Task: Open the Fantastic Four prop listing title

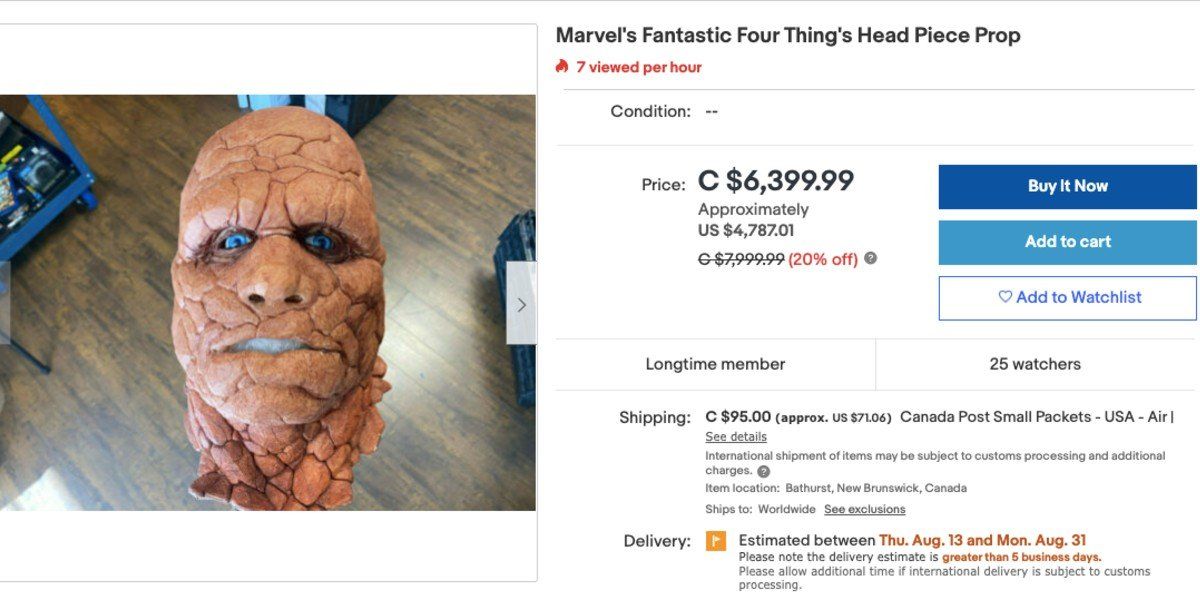Action: (x=788, y=34)
